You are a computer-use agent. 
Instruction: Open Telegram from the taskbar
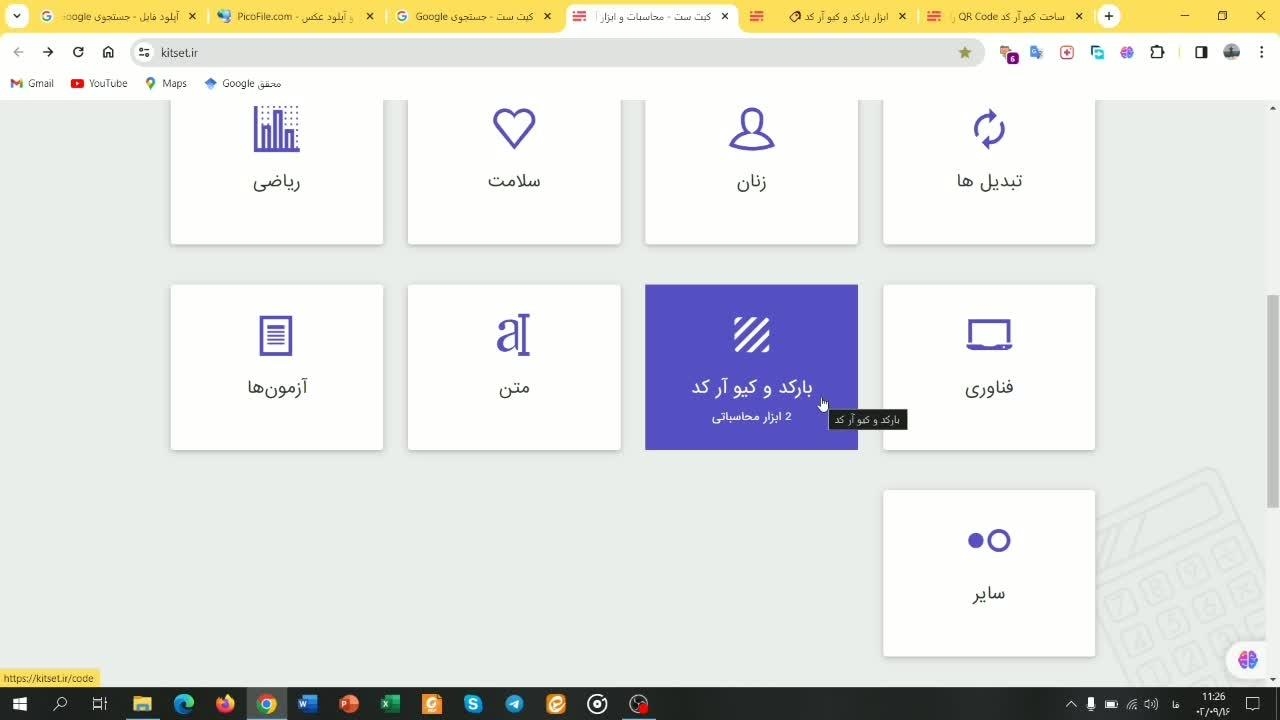(x=514, y=704)
